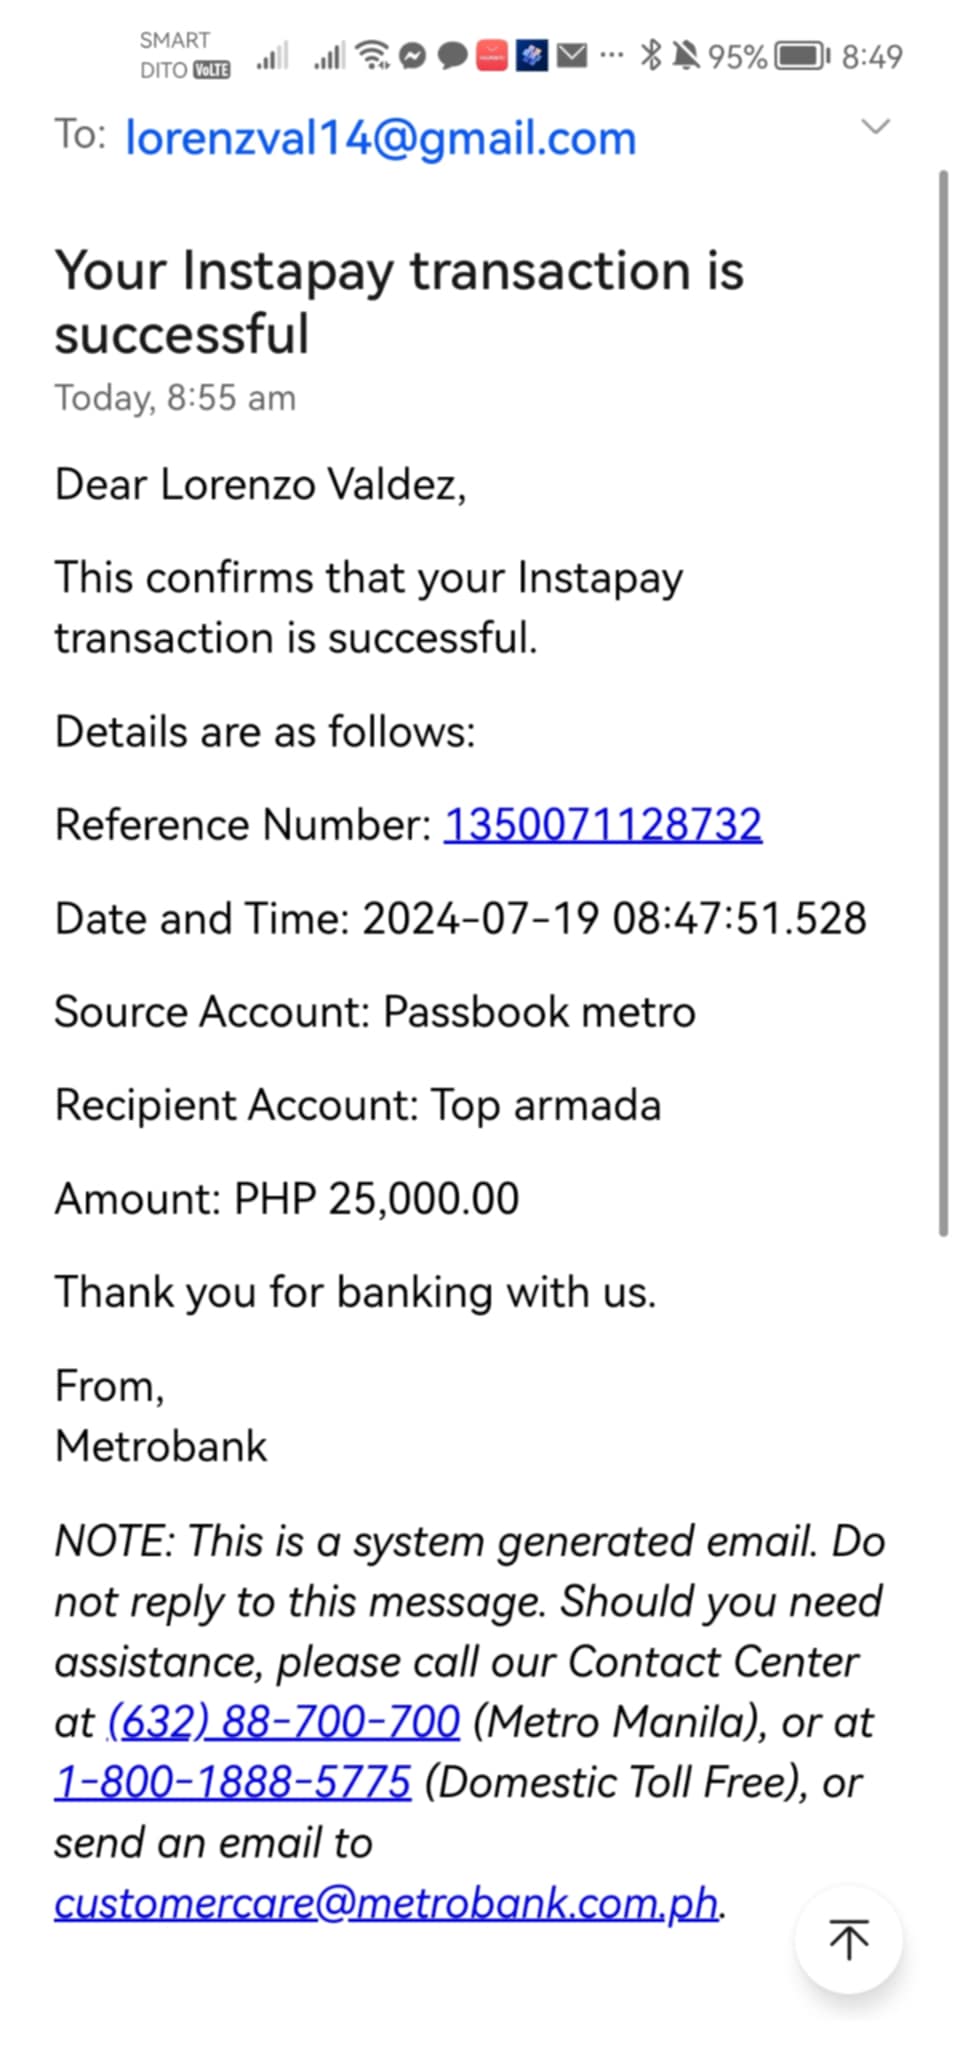Screen dimensions: 957x2048
Task: Tap the Wi-Fi signal icon
Action: click(373, 56)
